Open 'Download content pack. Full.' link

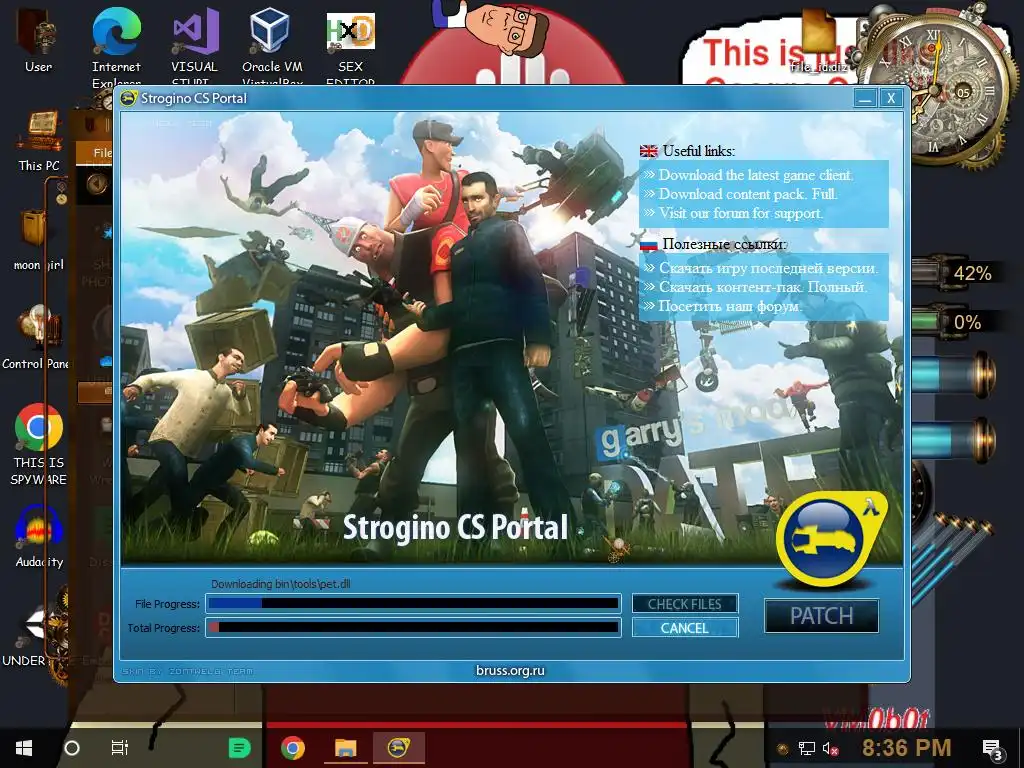point(748,194)
